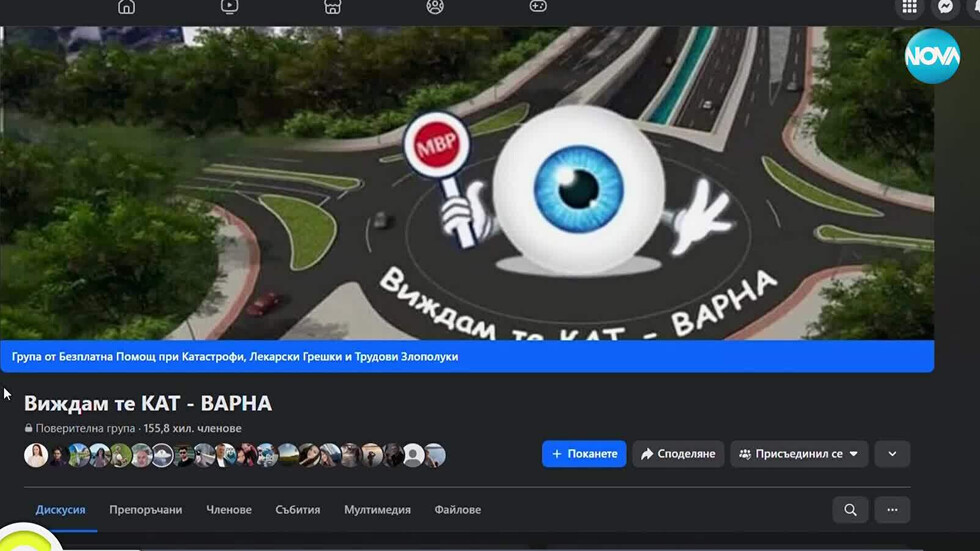Image resolution: width=980 pixels, height=551 pixels.
Task: Click the group cover photo with eyeball
Action: point(467,183)
